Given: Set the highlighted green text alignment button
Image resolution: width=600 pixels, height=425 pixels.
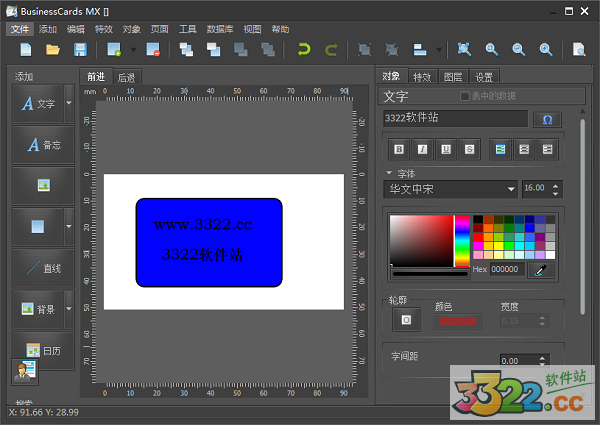Looking at the screenshot, I should [500, 149].
